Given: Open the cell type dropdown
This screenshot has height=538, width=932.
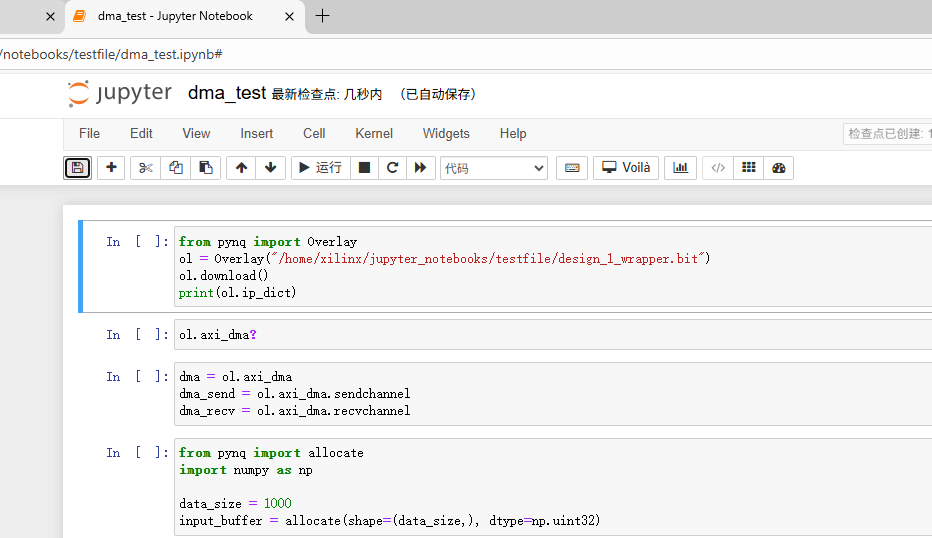Looking at the screenshot, I should 494,168.
